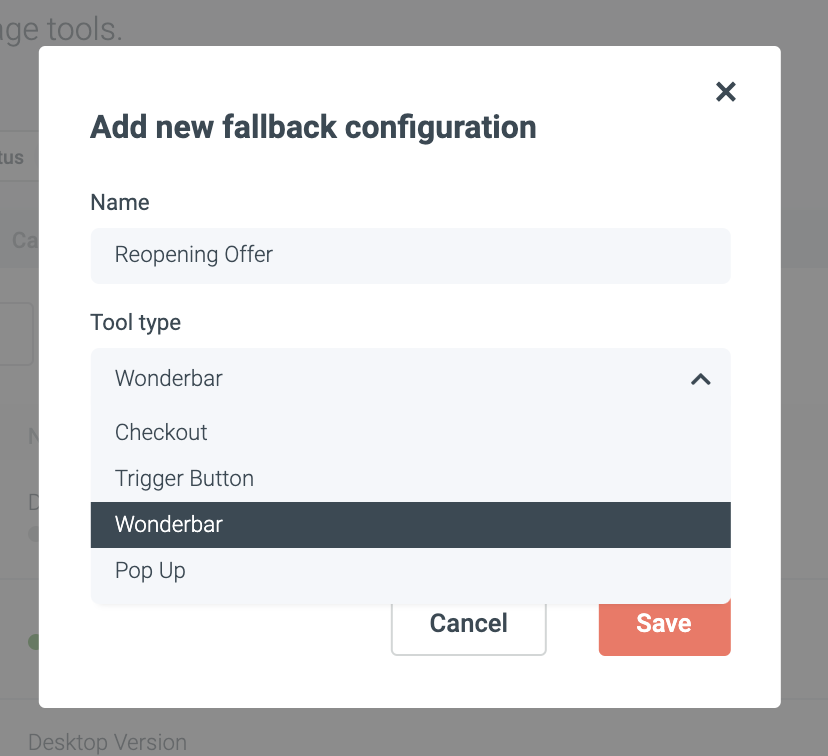The height and width of the screenshot is (756, 828).
Task: Click the dialog title heading text
Action: 313,128
